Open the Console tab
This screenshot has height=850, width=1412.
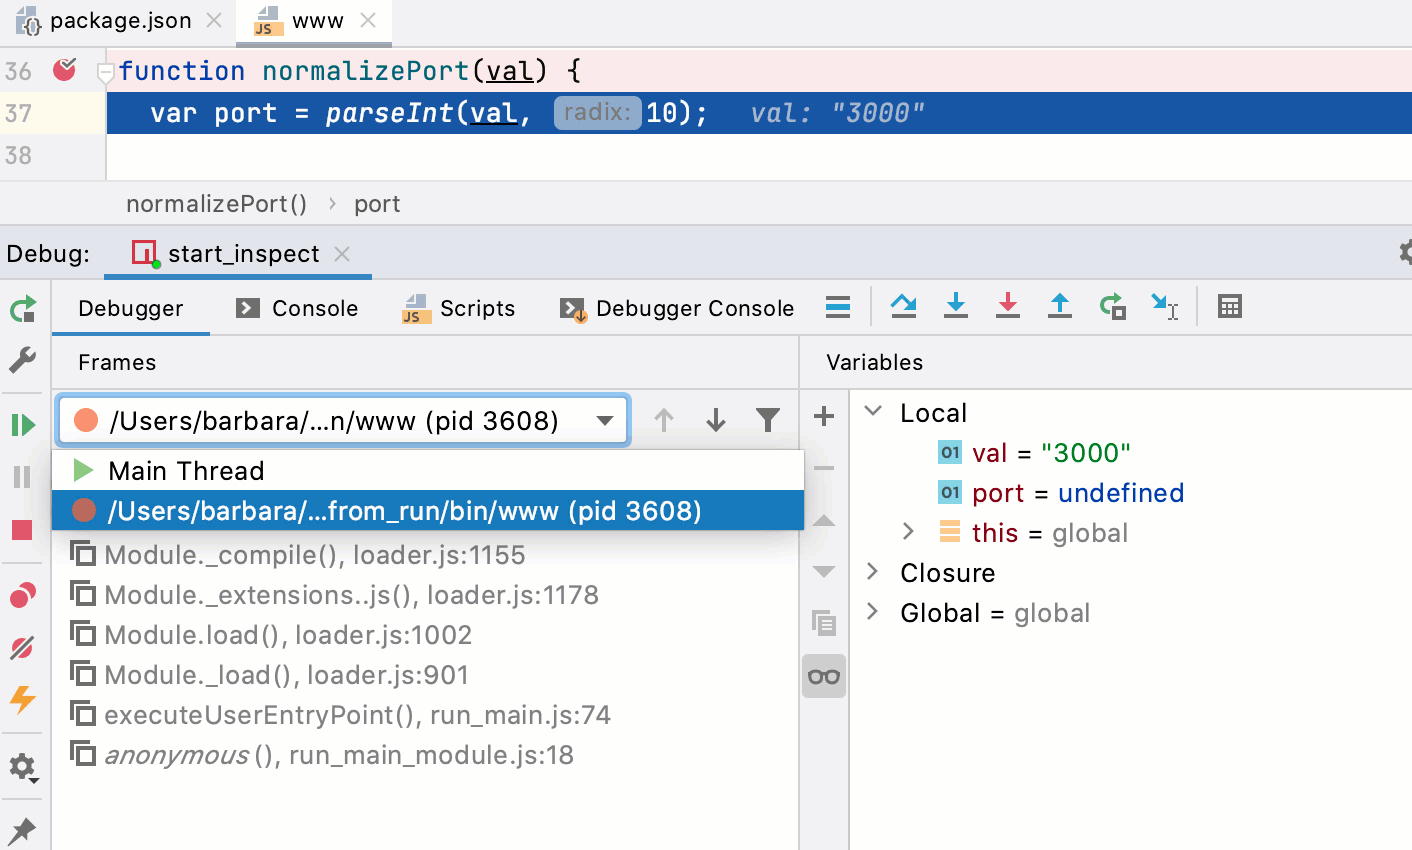pos(297,308)
